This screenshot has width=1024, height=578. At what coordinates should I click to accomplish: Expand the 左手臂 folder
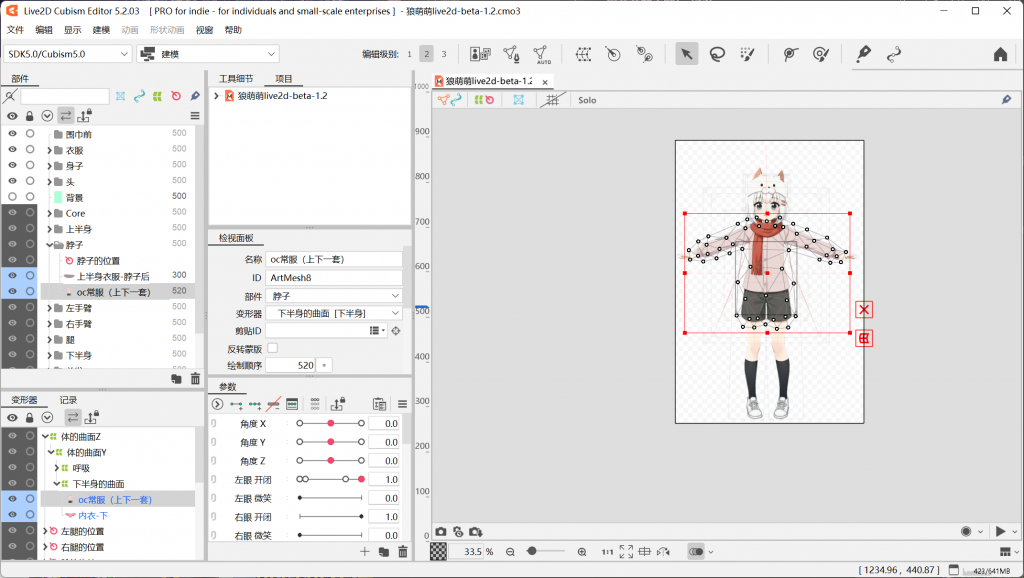point(50,308)
